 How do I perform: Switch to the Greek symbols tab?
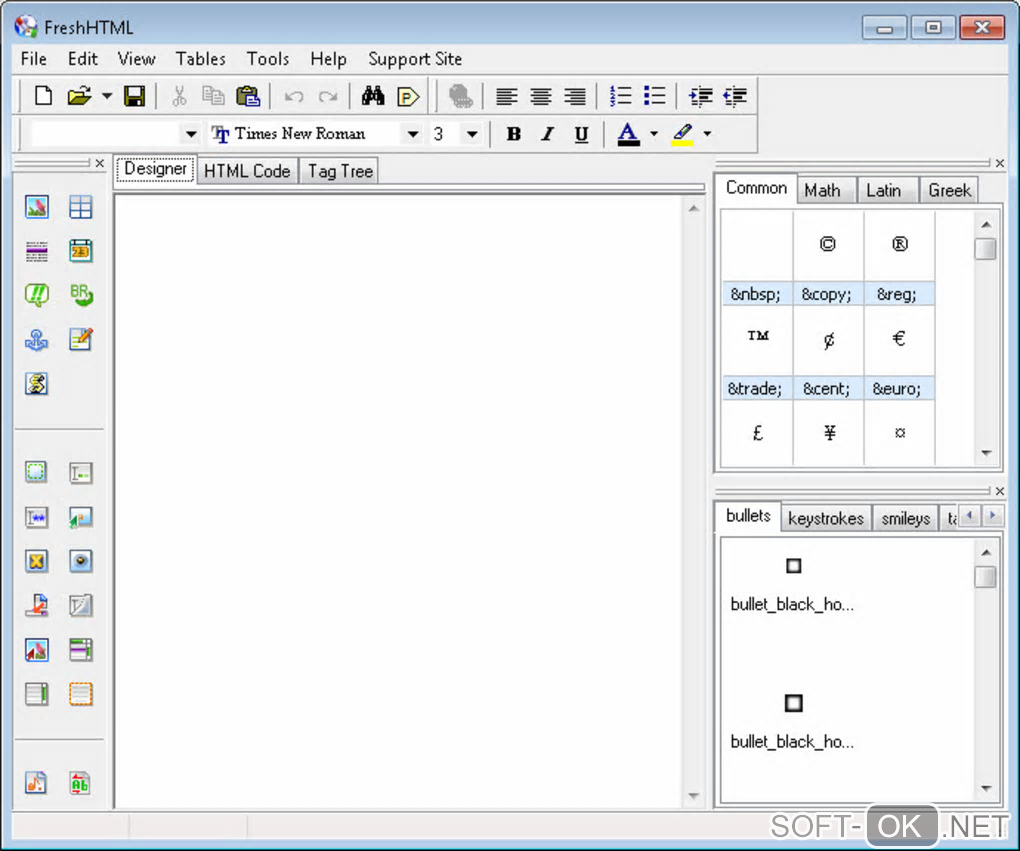pyautogui.click(x=949, y=191)
